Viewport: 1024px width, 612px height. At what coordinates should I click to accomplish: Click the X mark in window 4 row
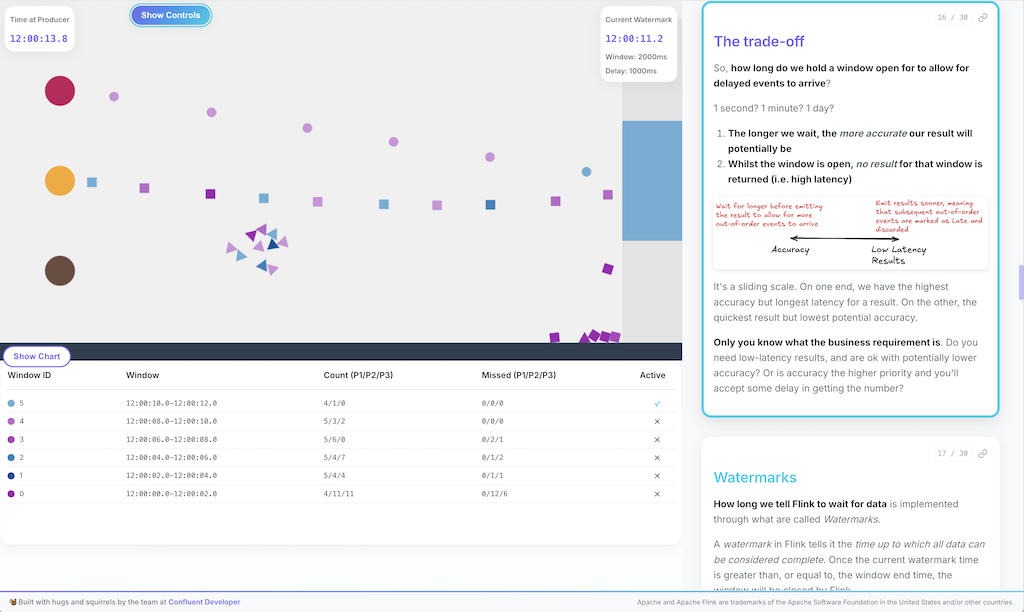(657, 422)
